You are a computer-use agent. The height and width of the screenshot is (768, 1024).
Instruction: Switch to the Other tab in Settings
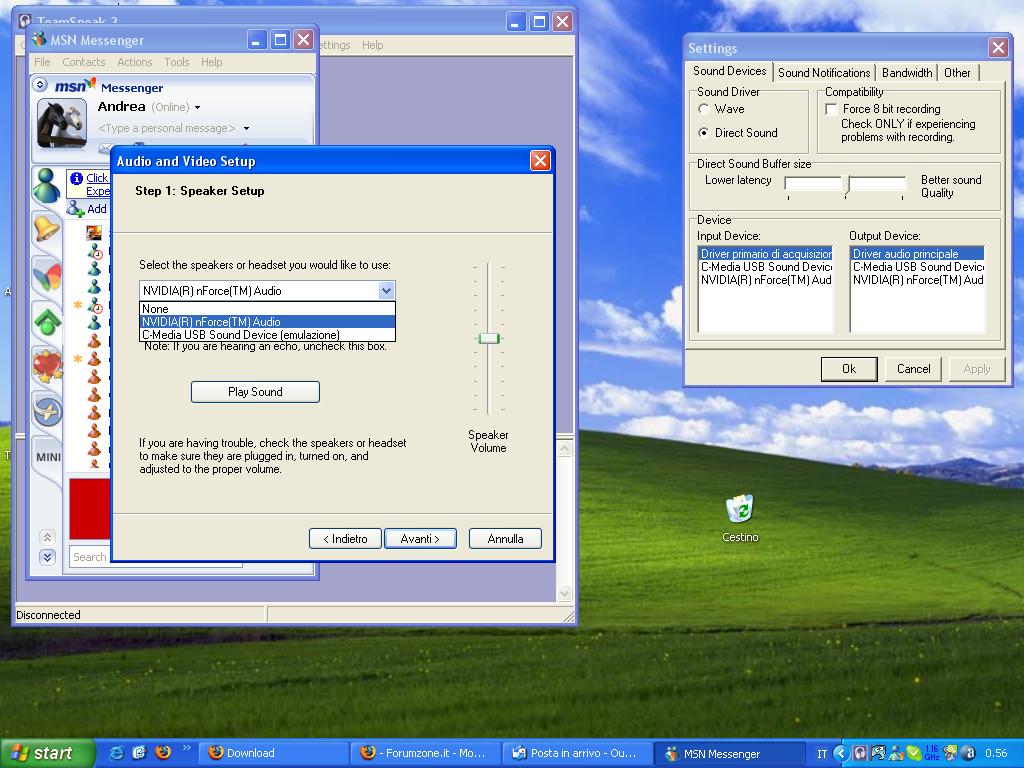coord(957,72)
